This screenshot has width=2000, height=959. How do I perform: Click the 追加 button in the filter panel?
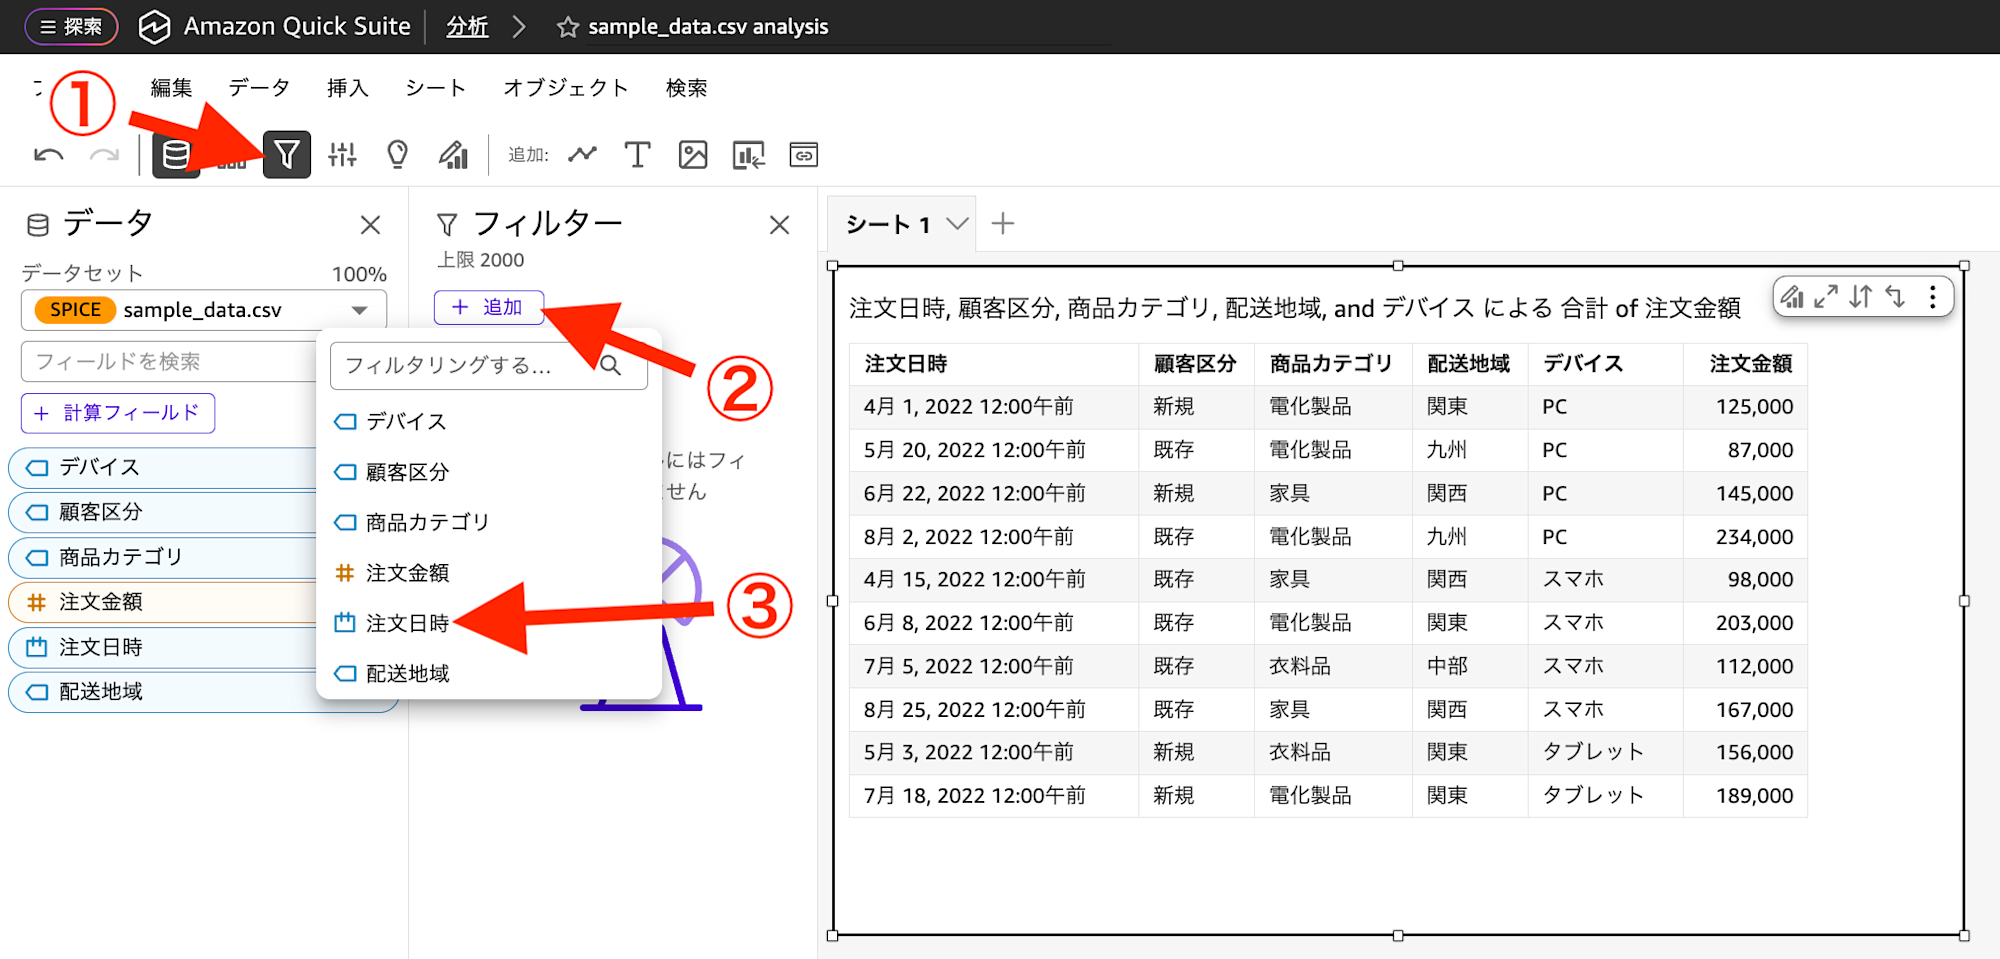(x=489, y=307)
